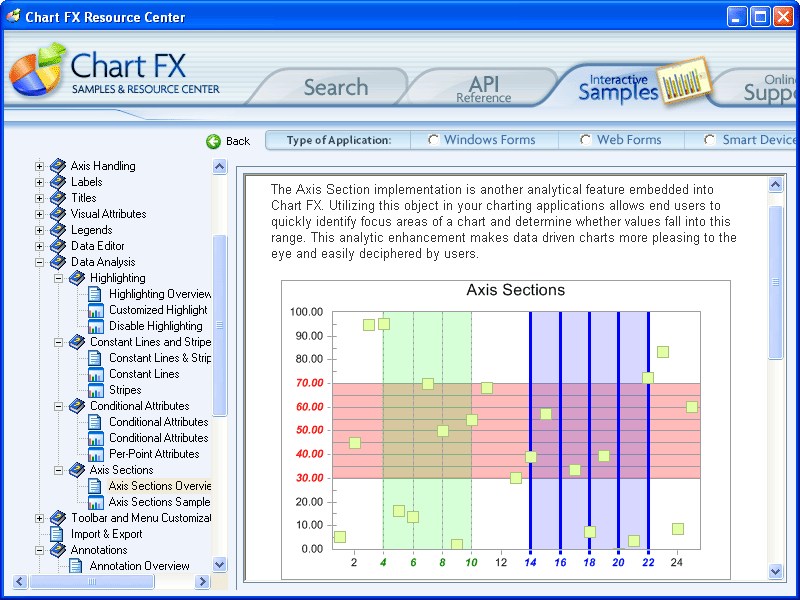This screenshot has width=800, height=600.
Task: Click content pane scroll down arrow
Action: click(776, 571)
